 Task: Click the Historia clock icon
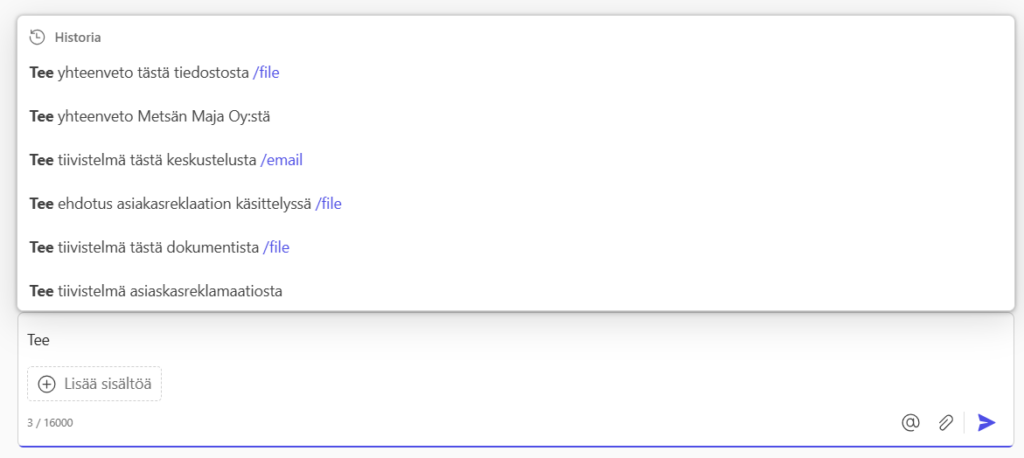point(37,37)
